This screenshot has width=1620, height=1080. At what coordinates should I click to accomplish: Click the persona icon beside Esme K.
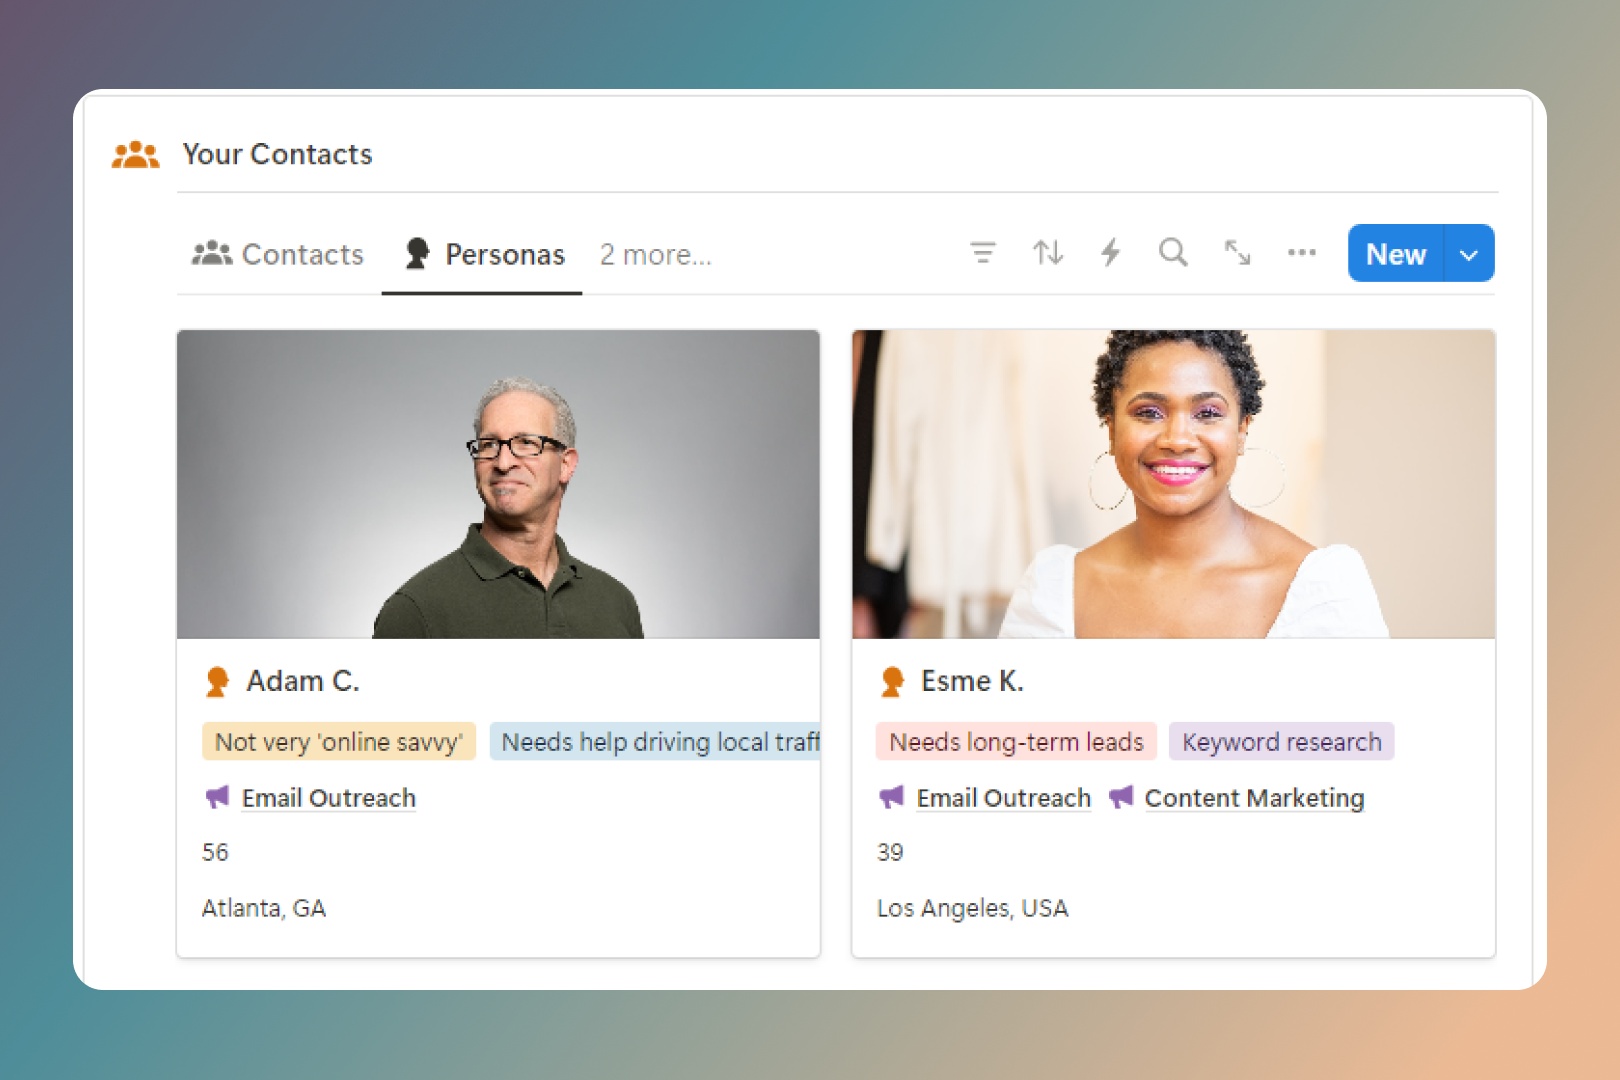pos(891,680)
